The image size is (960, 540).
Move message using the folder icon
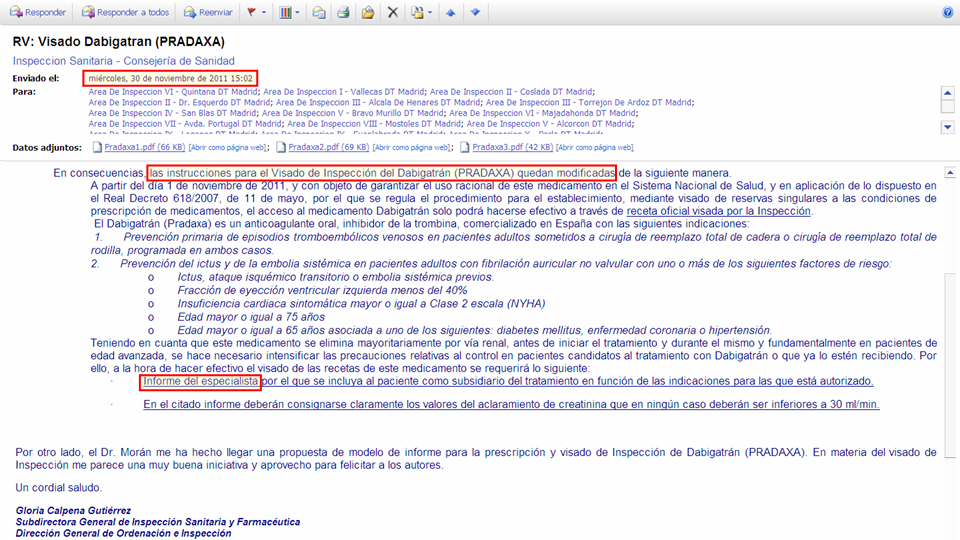368,12
